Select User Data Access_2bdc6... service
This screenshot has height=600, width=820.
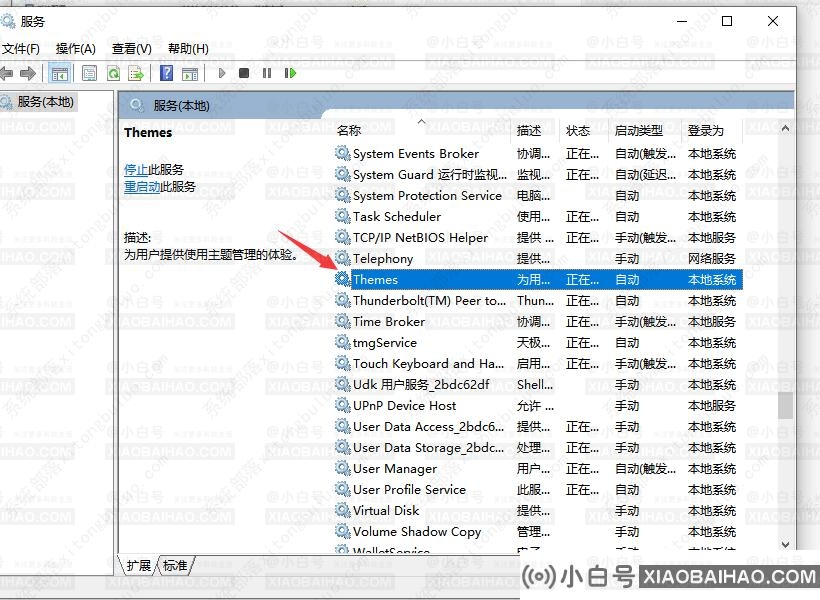[x=538, y=427]
